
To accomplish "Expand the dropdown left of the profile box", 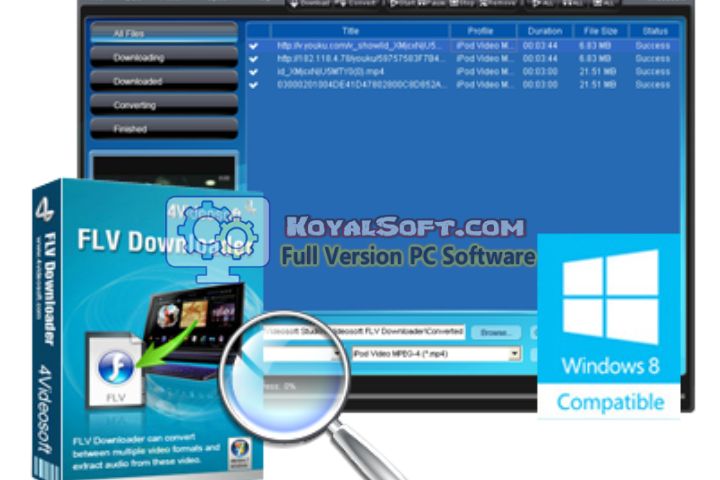I will click(338, 354).
